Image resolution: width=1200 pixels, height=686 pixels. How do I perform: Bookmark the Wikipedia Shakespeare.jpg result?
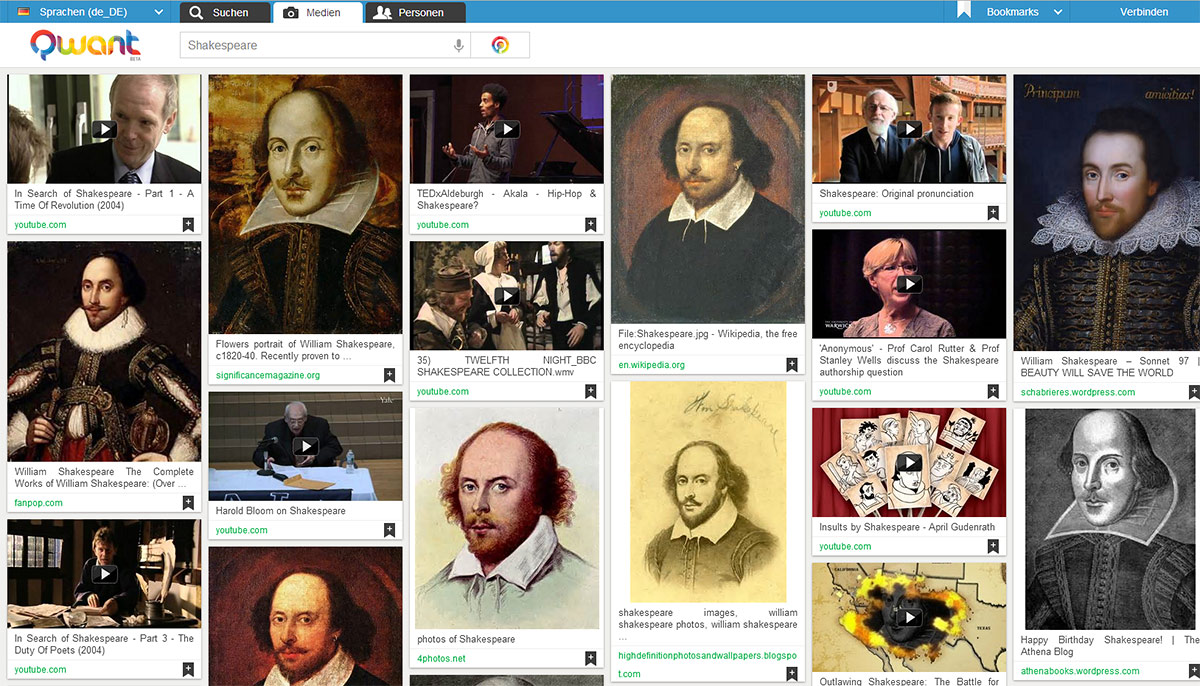click(792, 365)
